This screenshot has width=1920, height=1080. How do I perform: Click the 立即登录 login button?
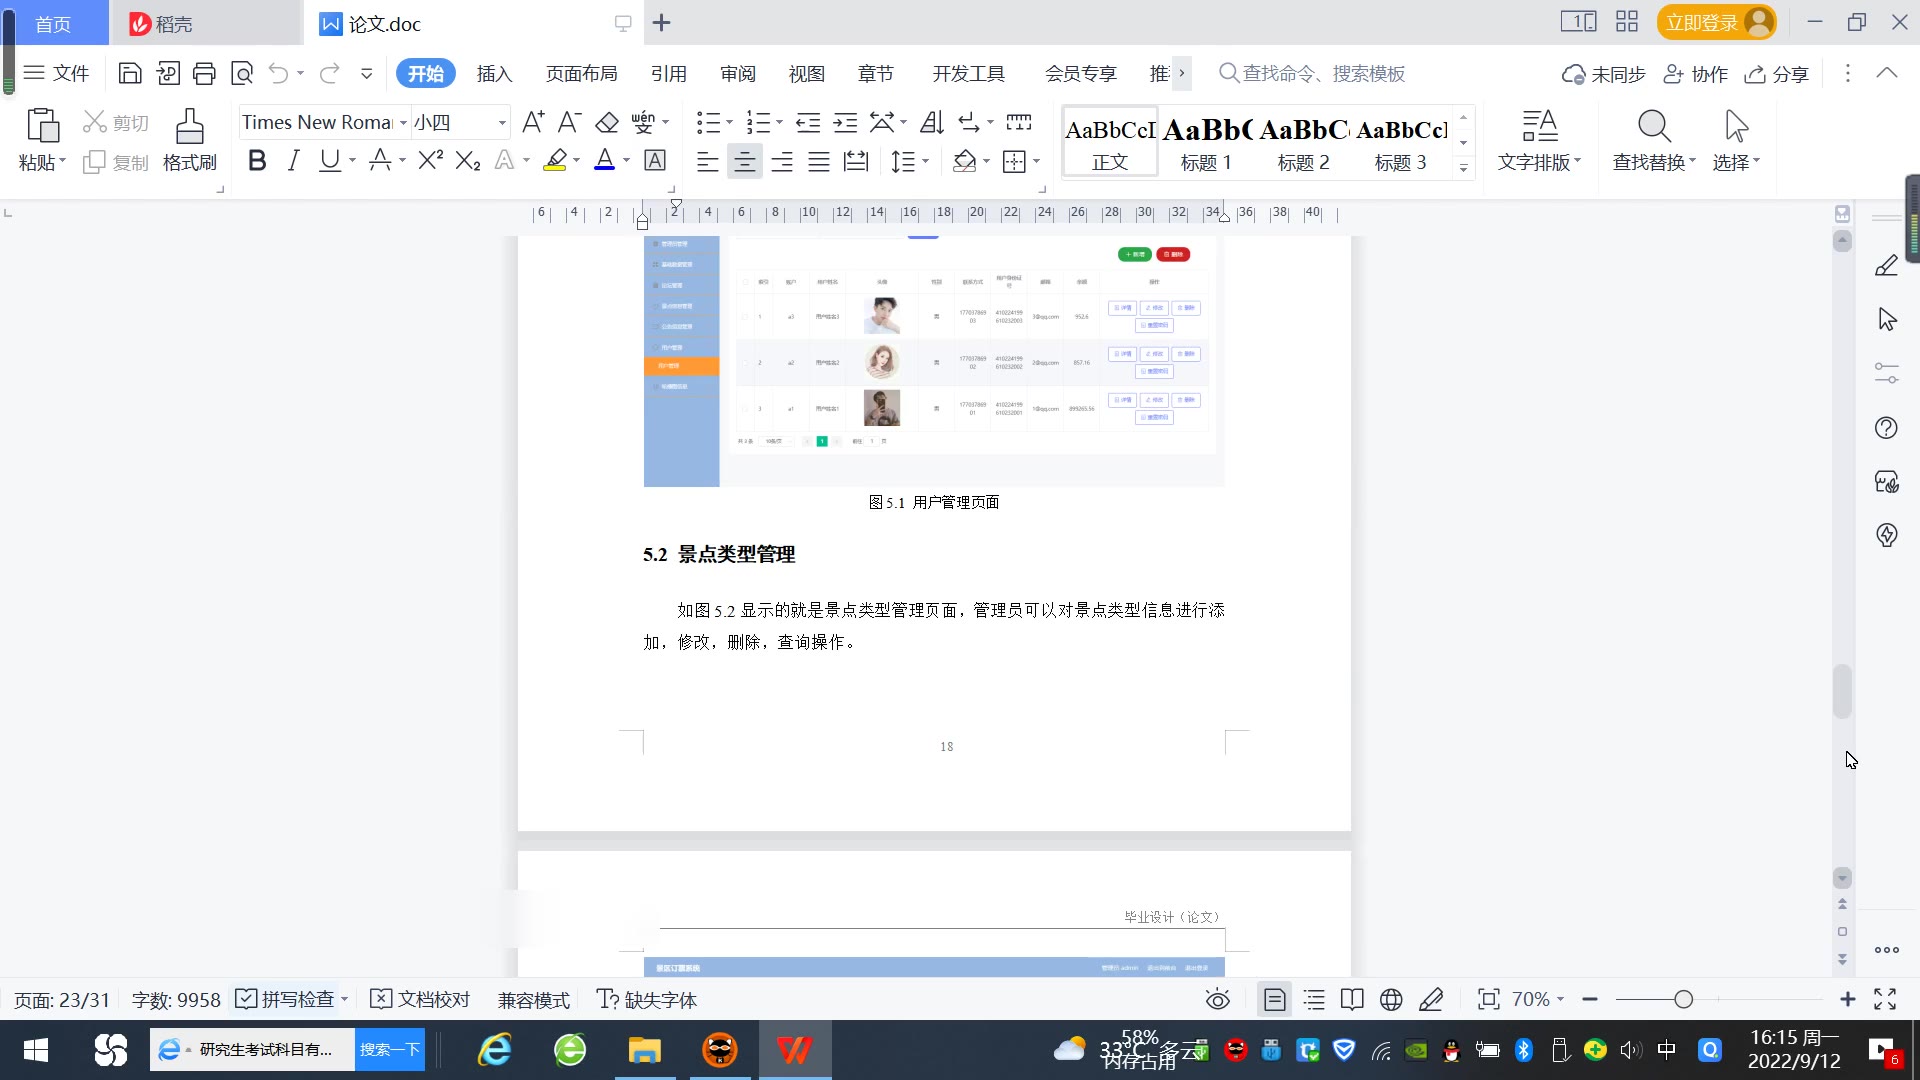tap(1702, 23)
